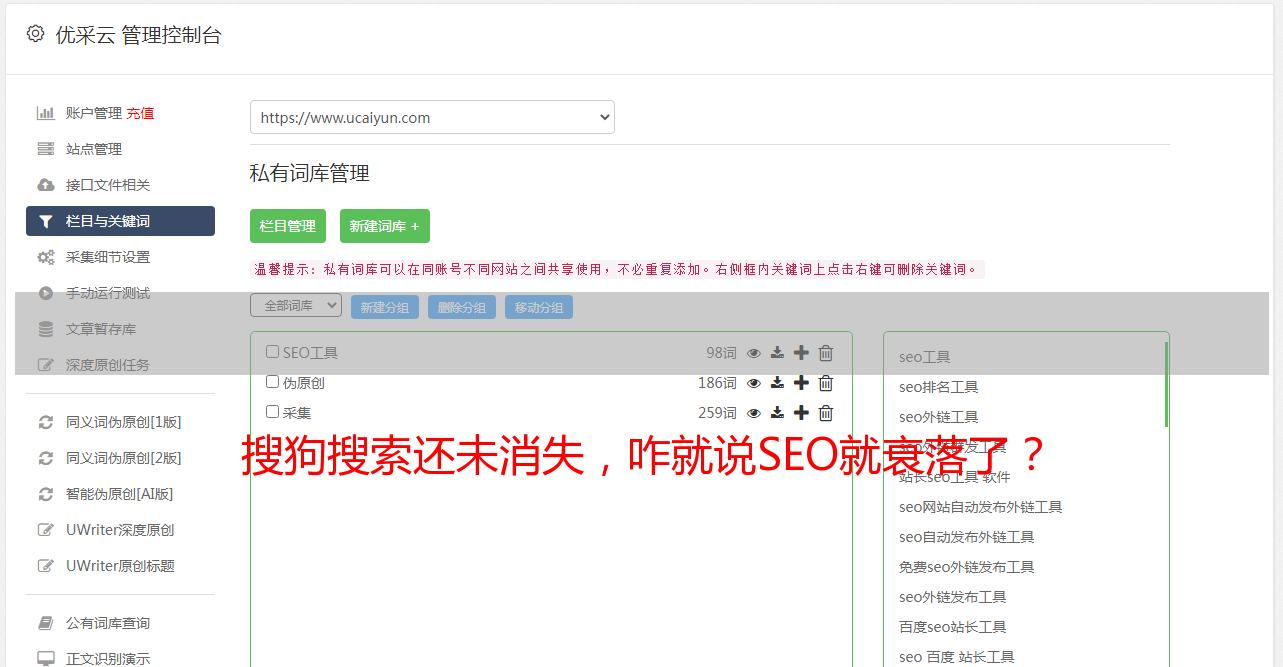The image size is (1283, 667).
Task: Open 正文识别演示 menu item
Action: (x=108, y=659)
